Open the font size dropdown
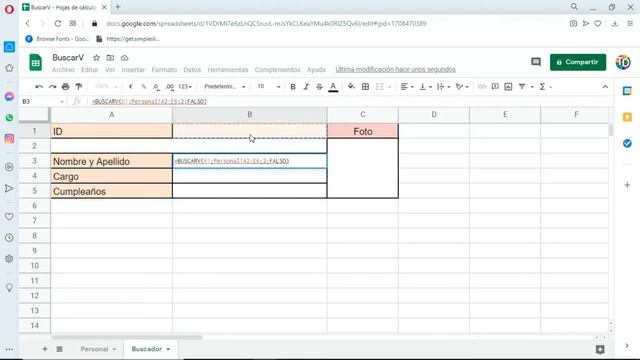The height and width of the screenshot is (360, 640). coord(269,87)
